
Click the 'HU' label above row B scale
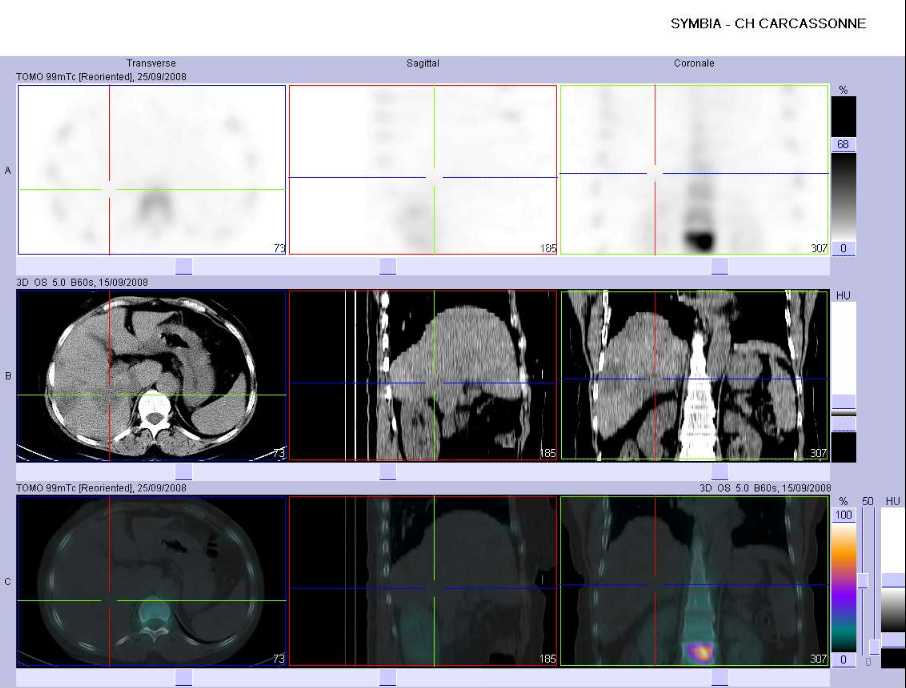843,295
